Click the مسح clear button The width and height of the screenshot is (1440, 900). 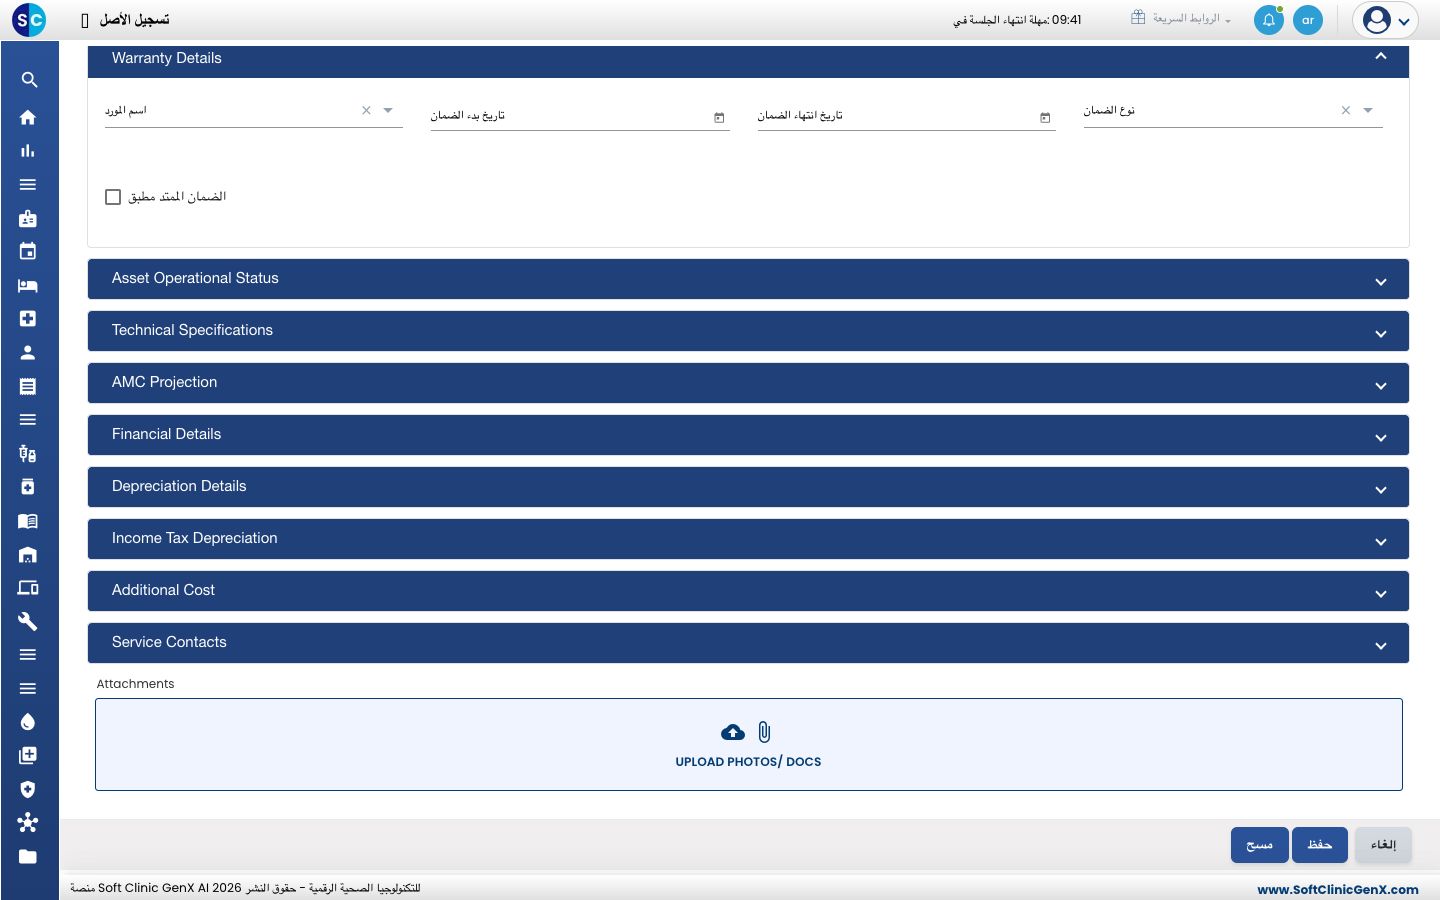pos(1259,845)
